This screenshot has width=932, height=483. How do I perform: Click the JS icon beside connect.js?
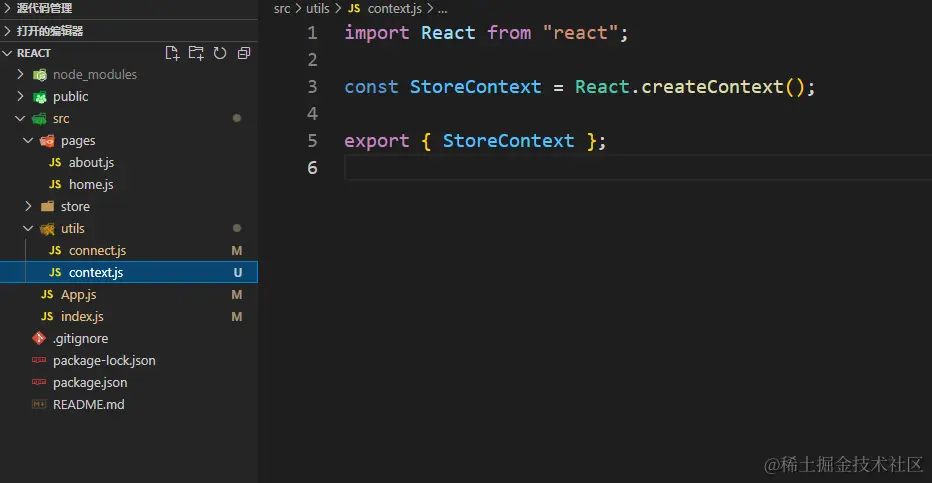55,250
